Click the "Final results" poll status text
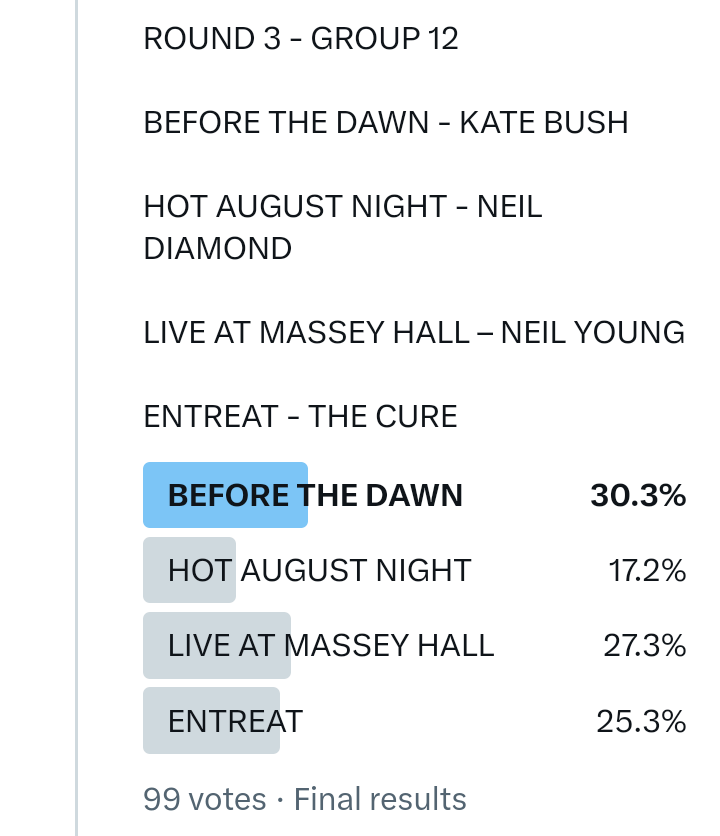 coord(380,799)
